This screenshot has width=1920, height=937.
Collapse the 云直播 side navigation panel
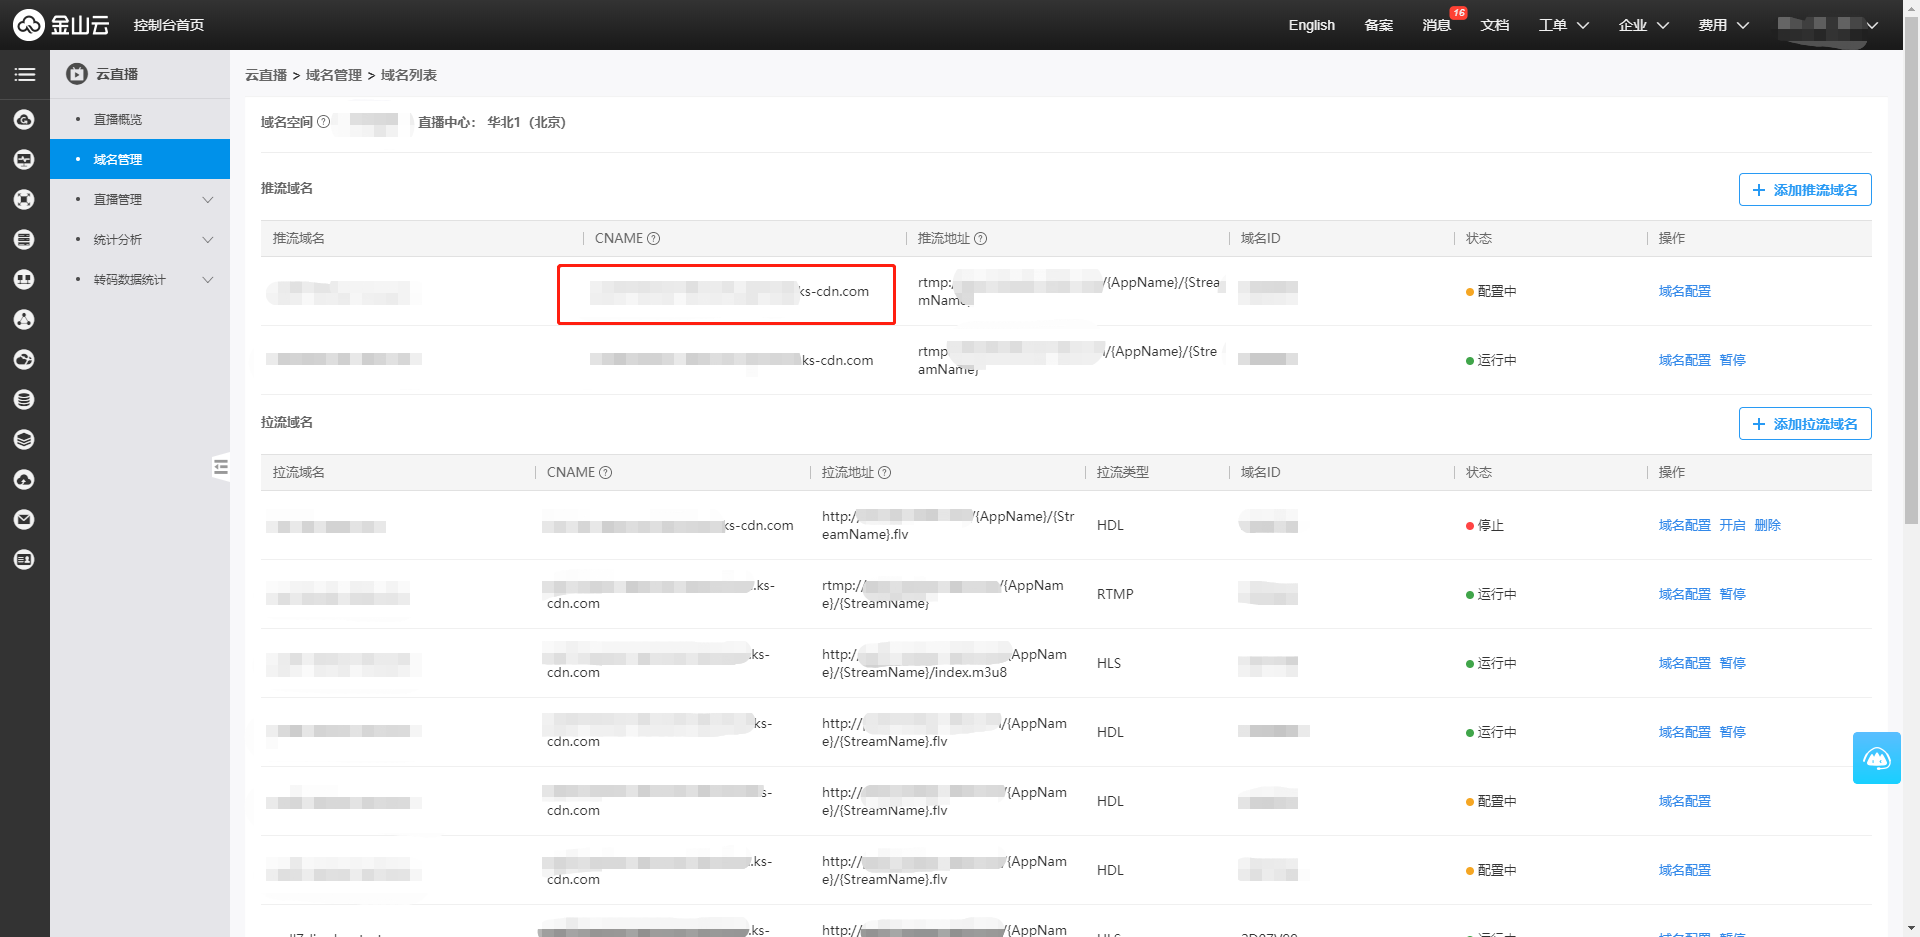pos(221,467)
